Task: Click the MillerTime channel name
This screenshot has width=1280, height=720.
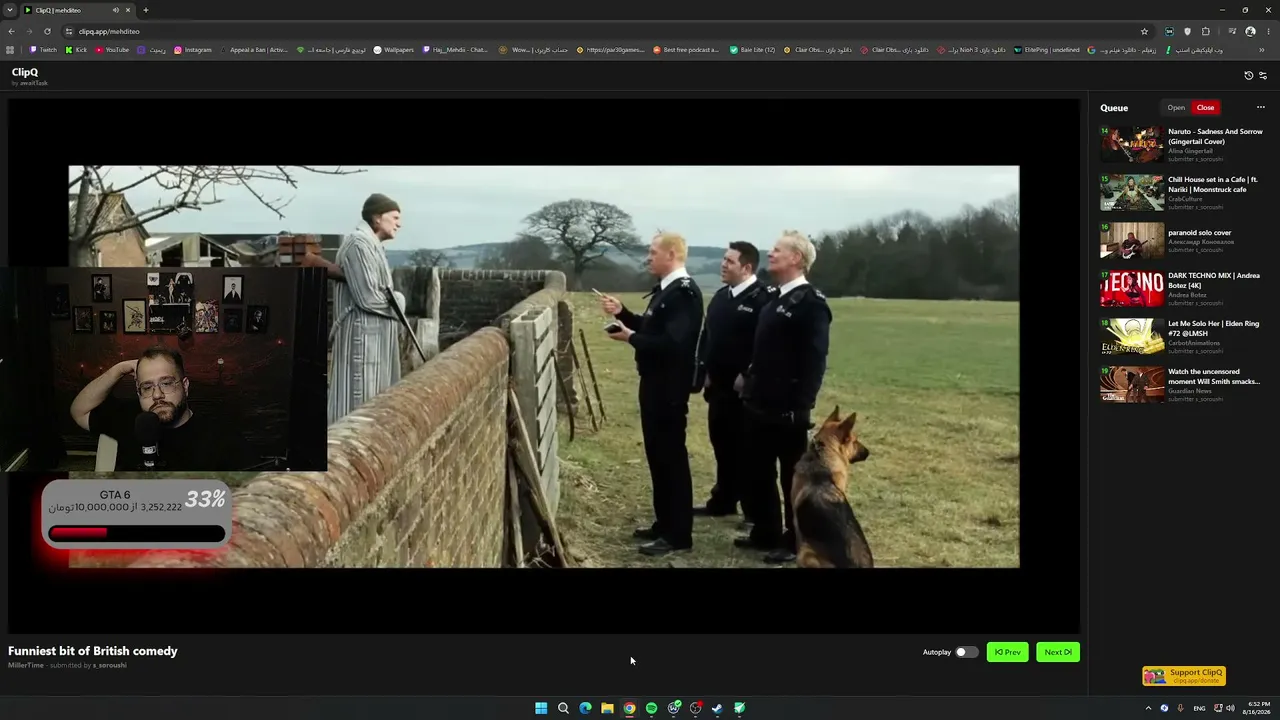Action: [x=26, y=665]
